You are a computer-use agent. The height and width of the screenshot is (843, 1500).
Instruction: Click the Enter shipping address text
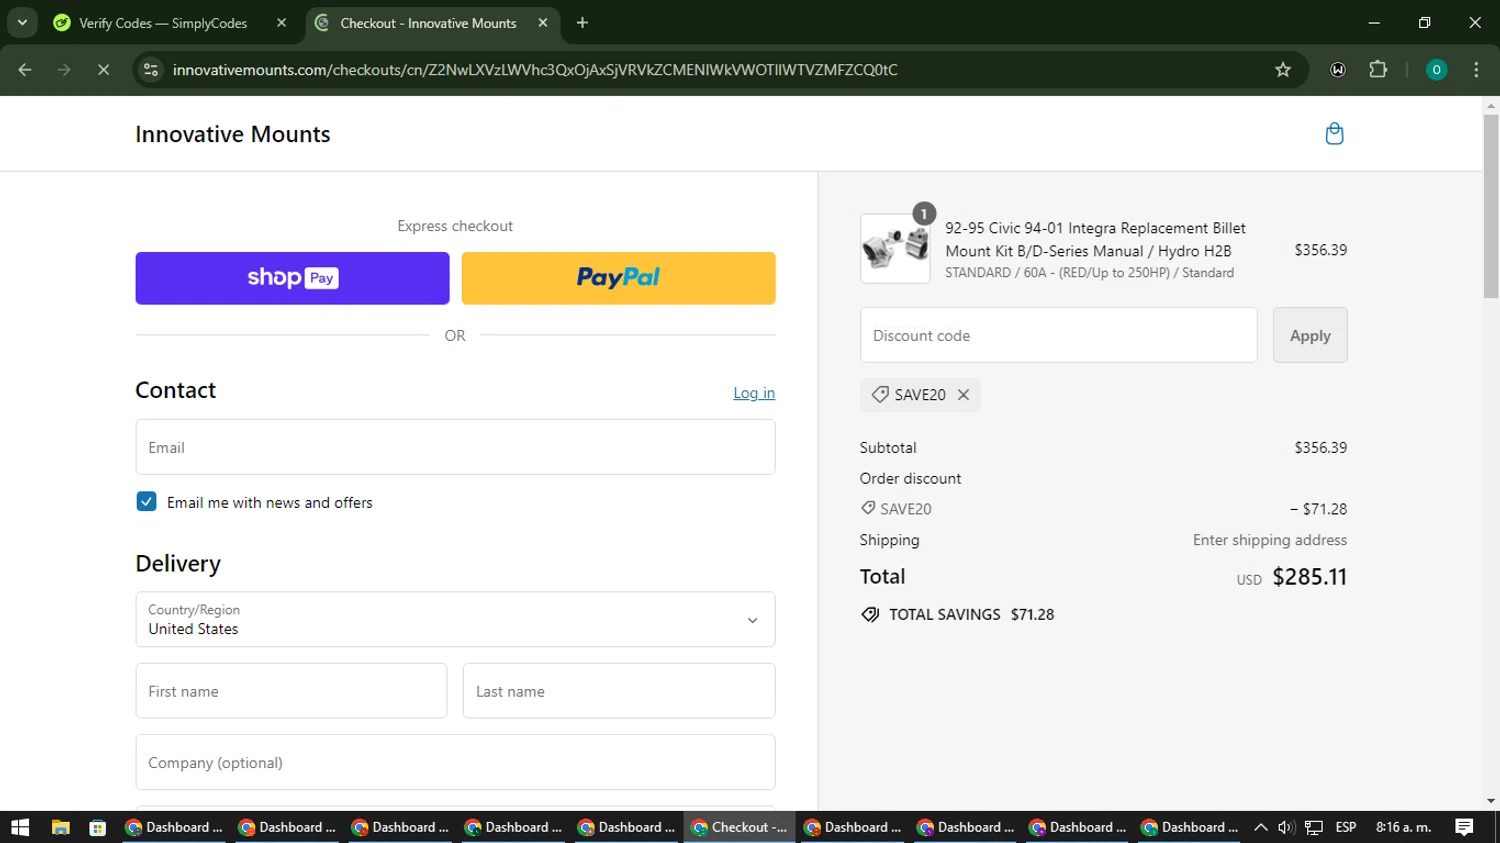coord(1269,540)
